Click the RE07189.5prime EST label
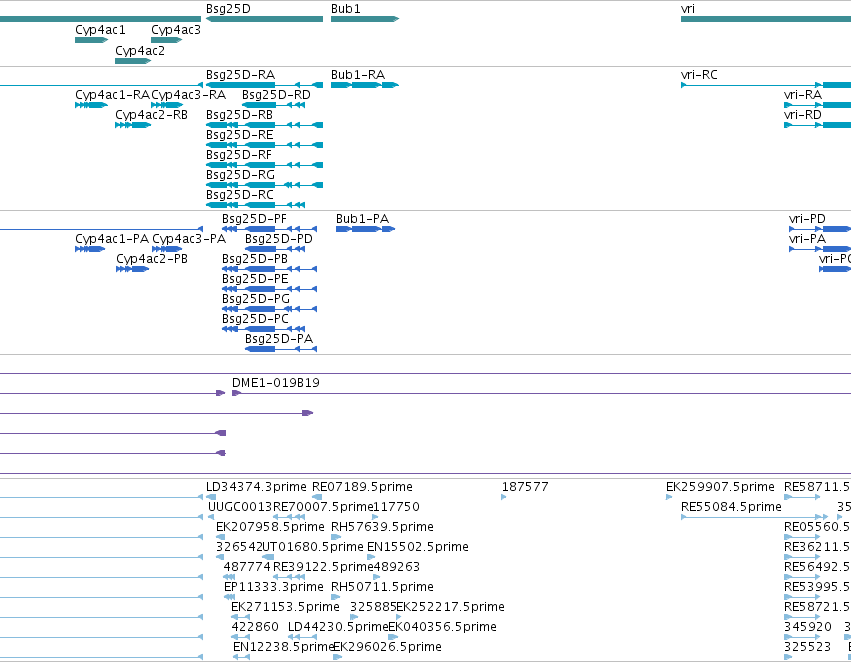 [x=362, y=487]
